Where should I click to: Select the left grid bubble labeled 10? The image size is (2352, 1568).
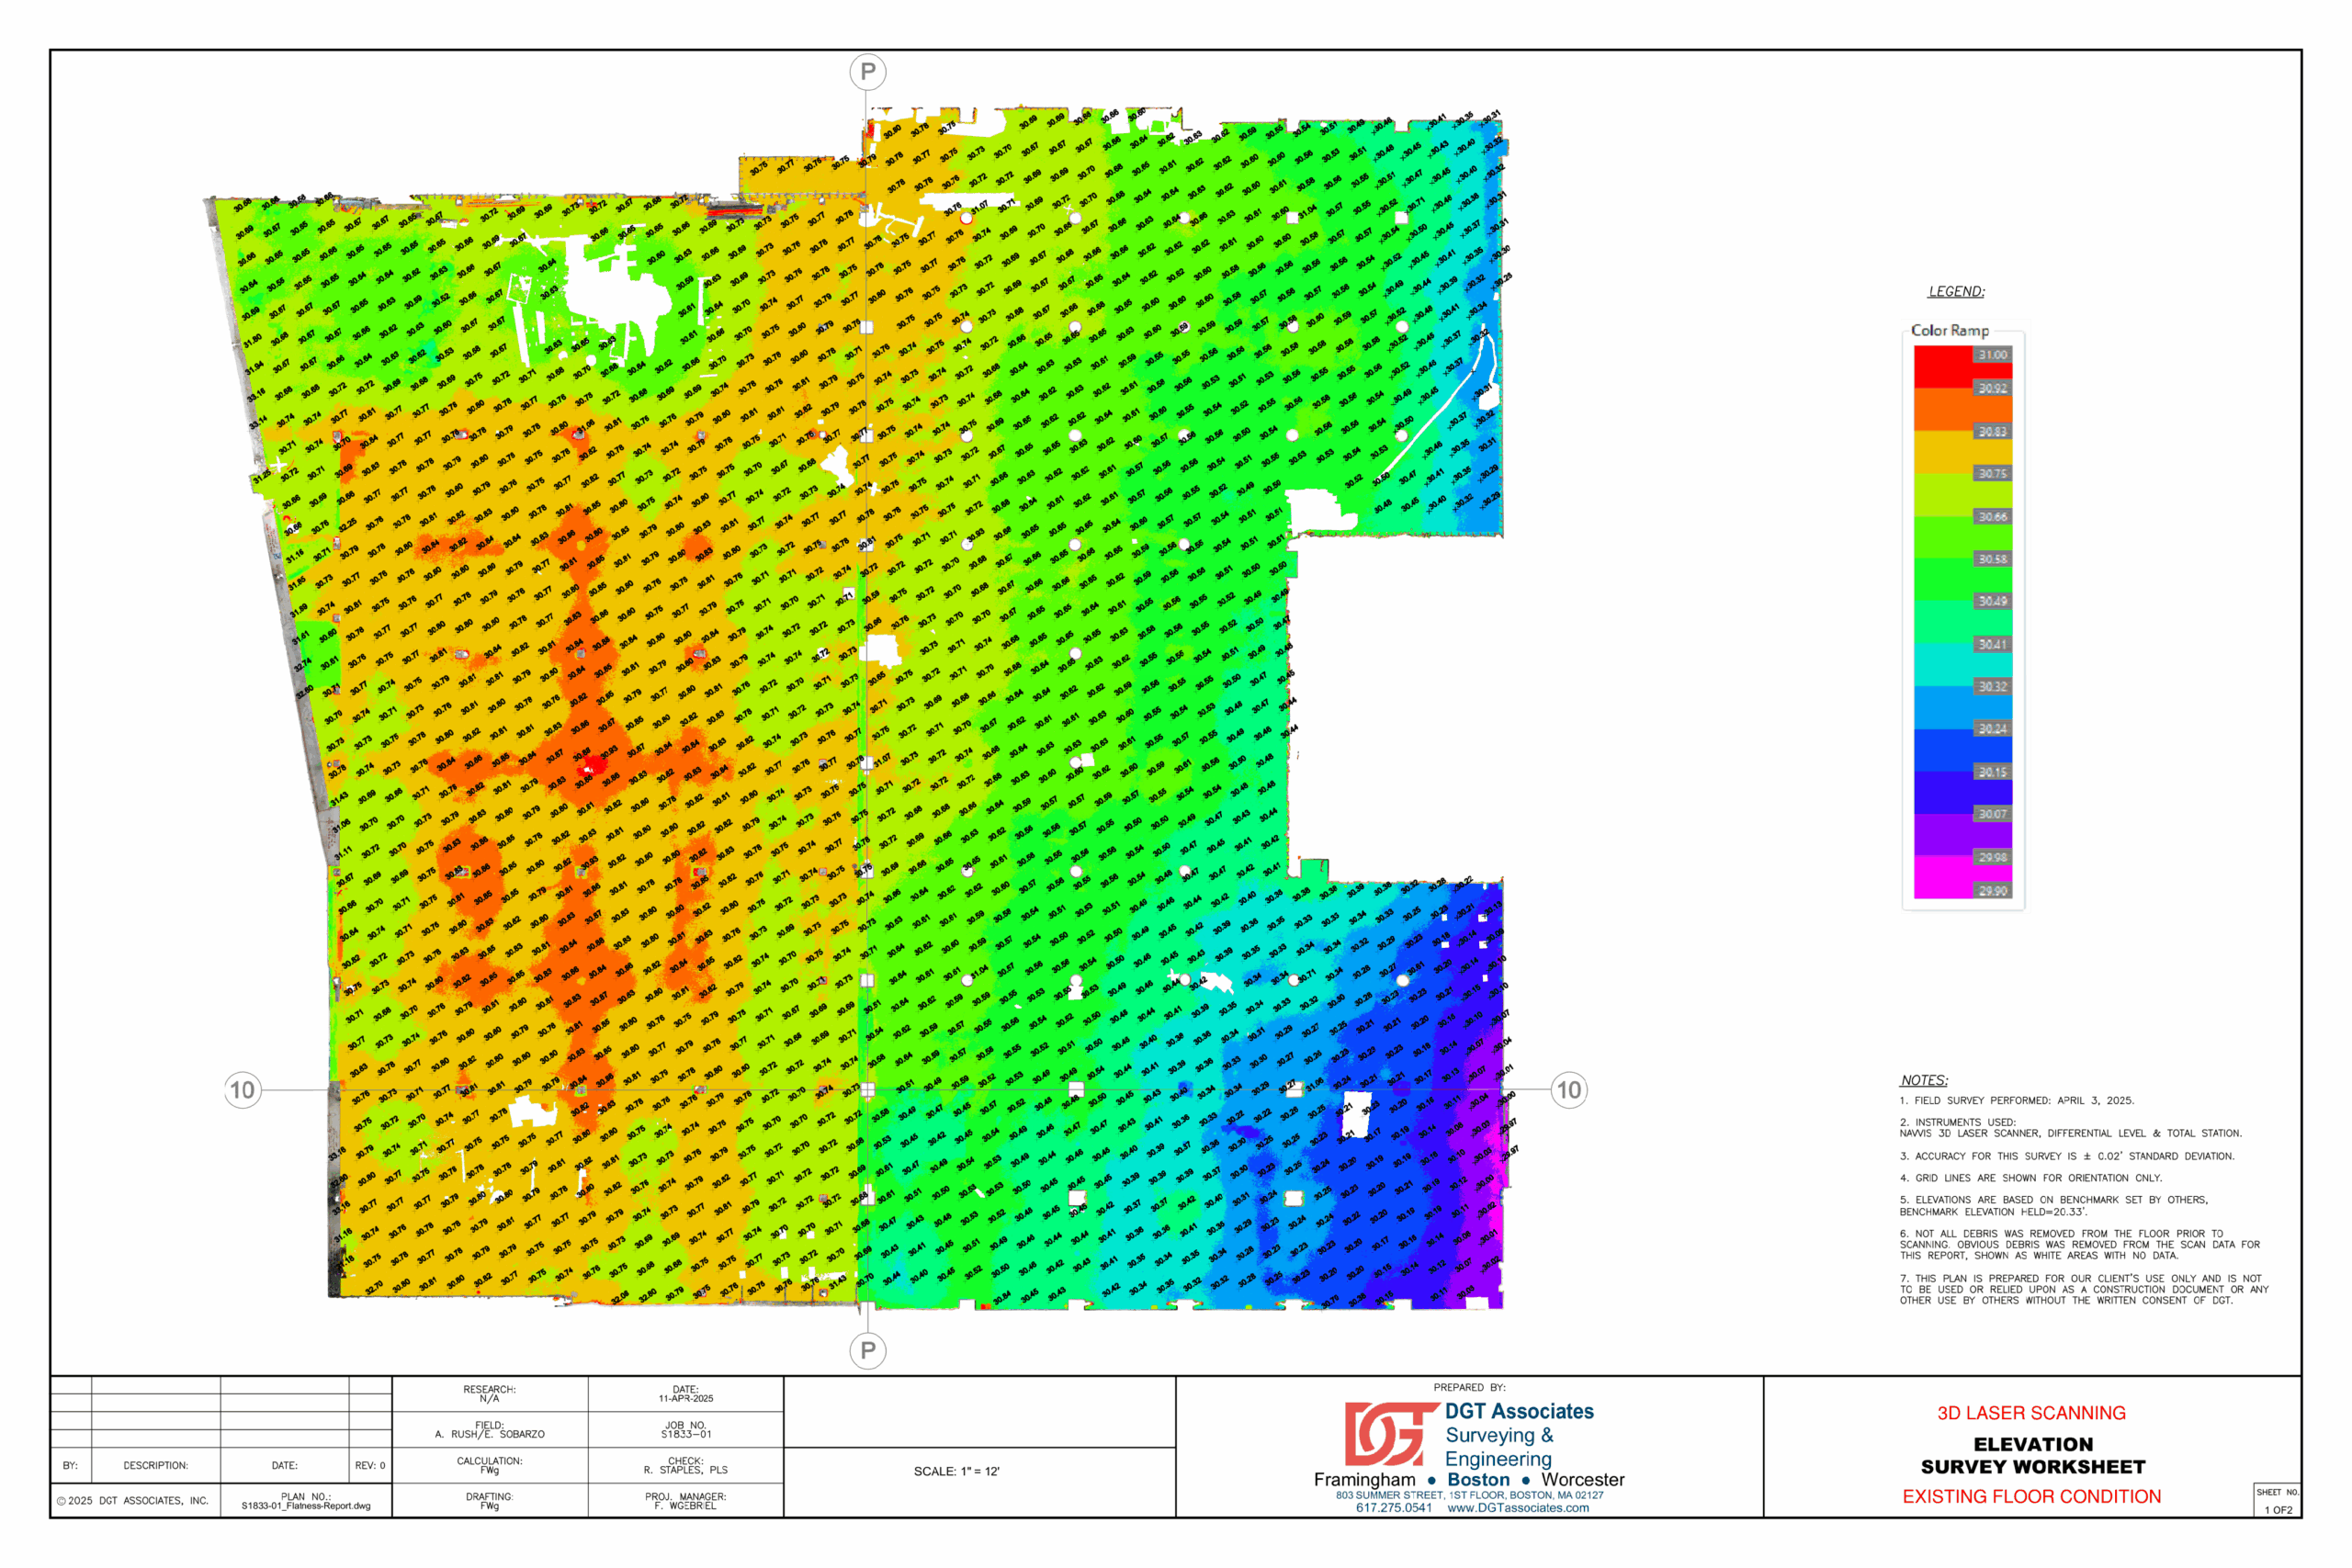tap(243, 1090)
